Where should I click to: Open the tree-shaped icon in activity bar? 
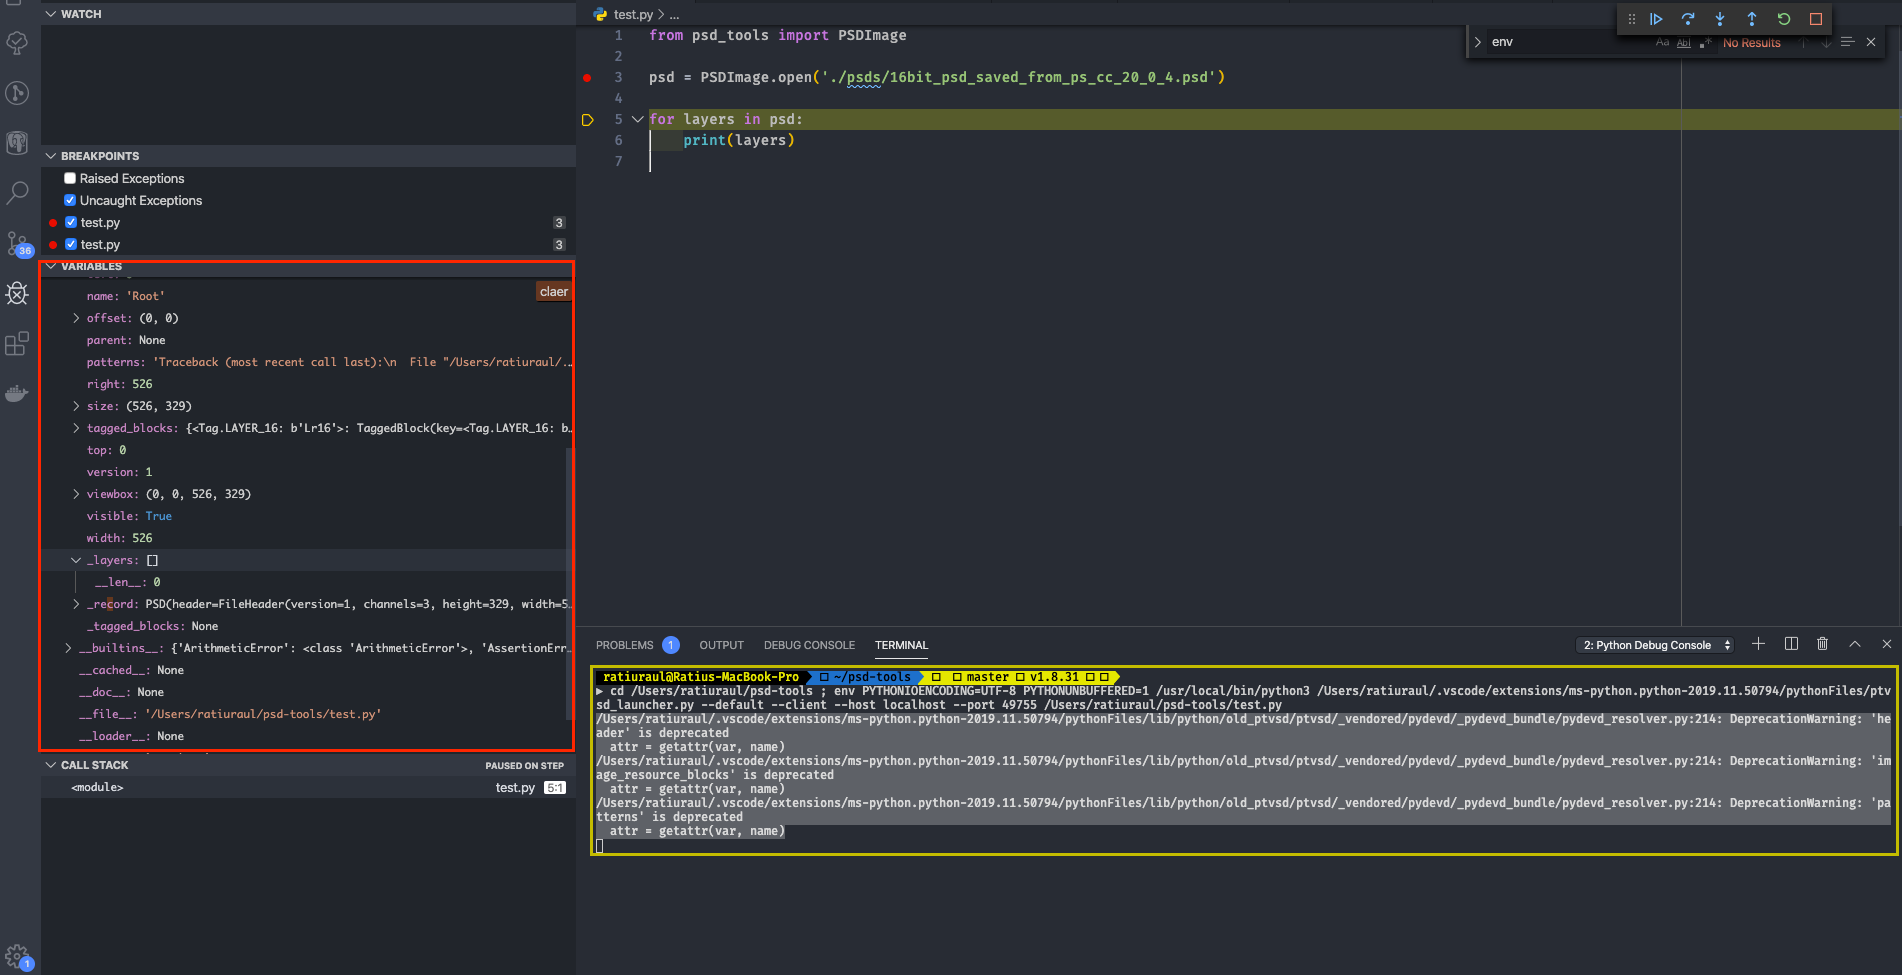coord(18,43)
